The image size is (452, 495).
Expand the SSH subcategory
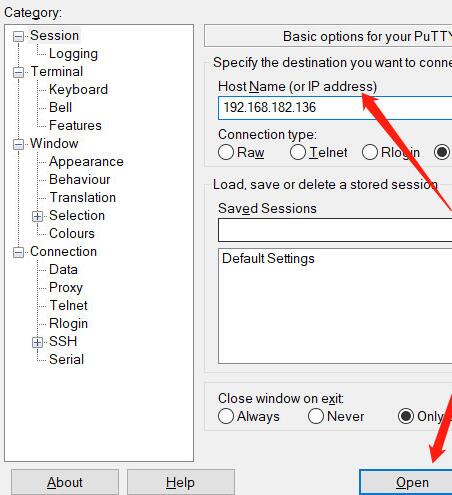(37, 342)
